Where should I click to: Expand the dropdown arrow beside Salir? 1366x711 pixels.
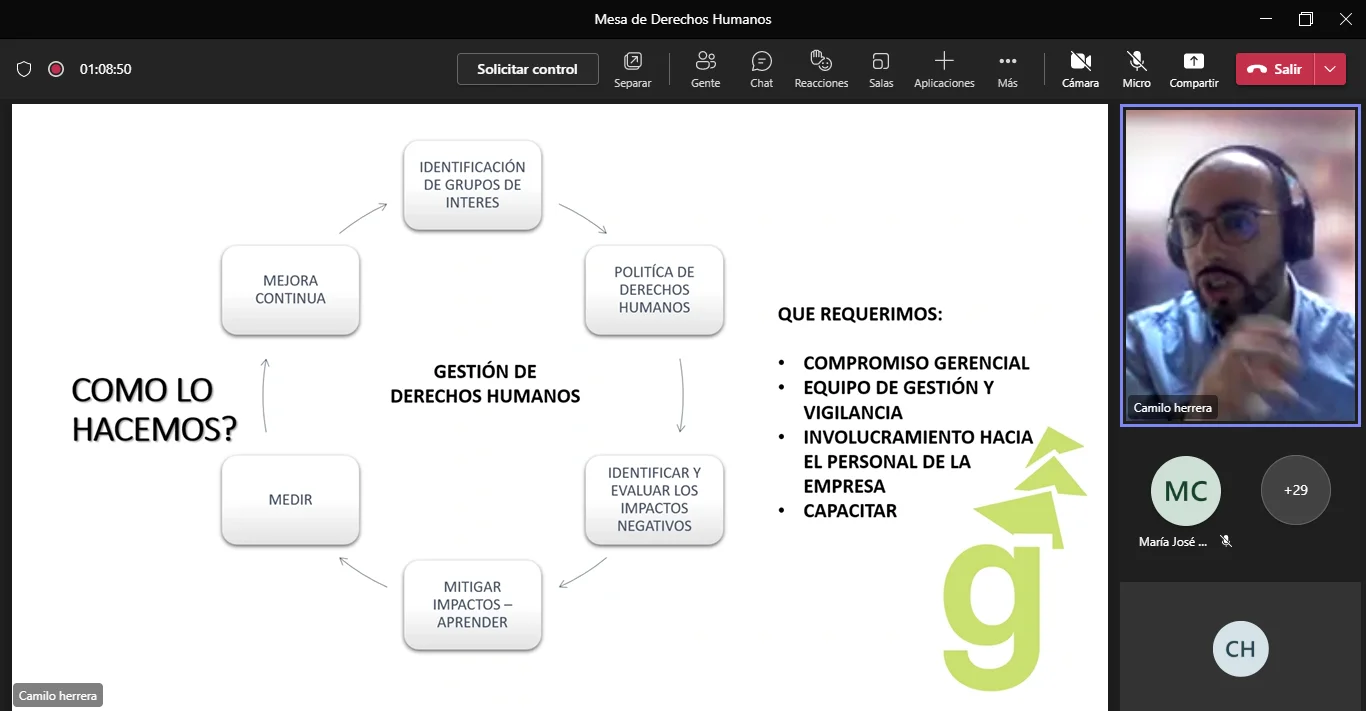coord(1329,69)
